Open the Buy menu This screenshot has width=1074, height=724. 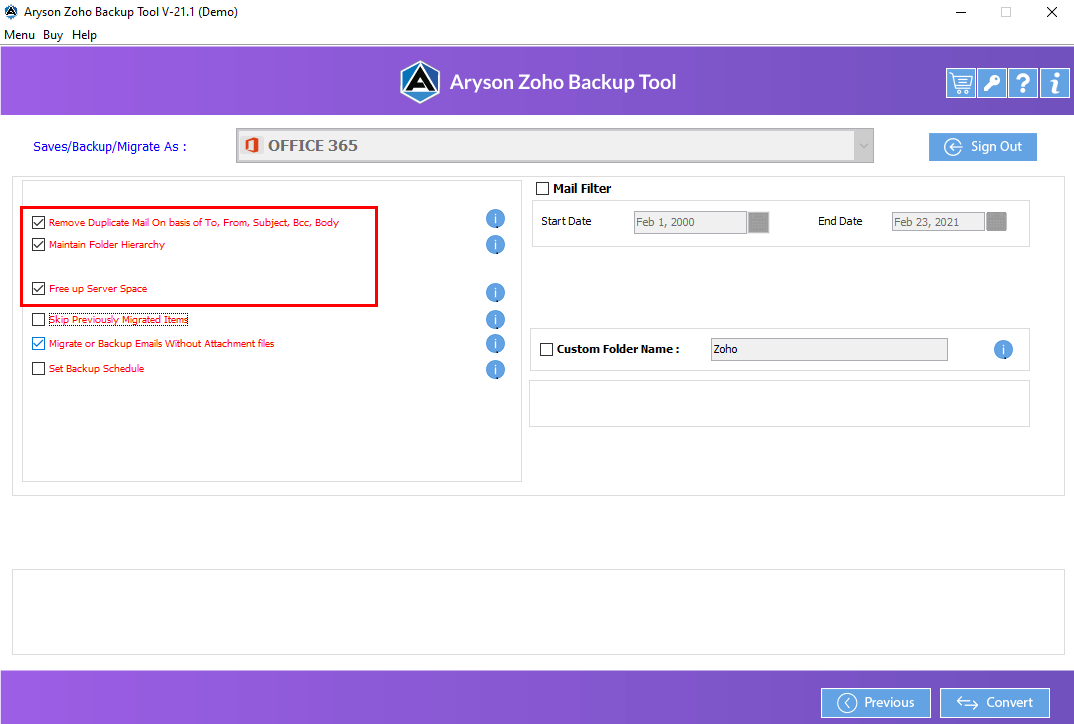point(53,35)
